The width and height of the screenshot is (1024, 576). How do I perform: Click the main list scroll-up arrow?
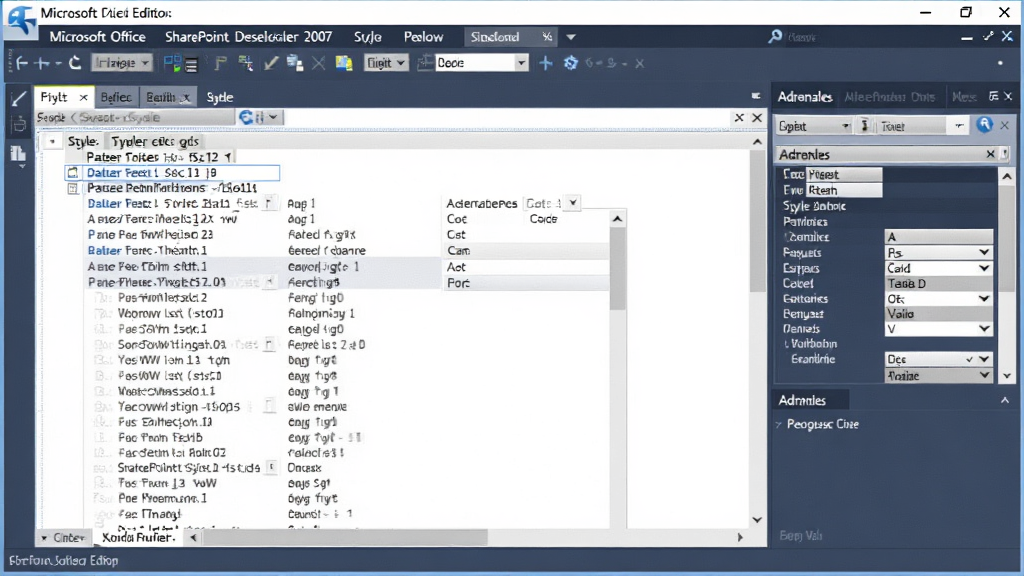click(x=757, y=142)
